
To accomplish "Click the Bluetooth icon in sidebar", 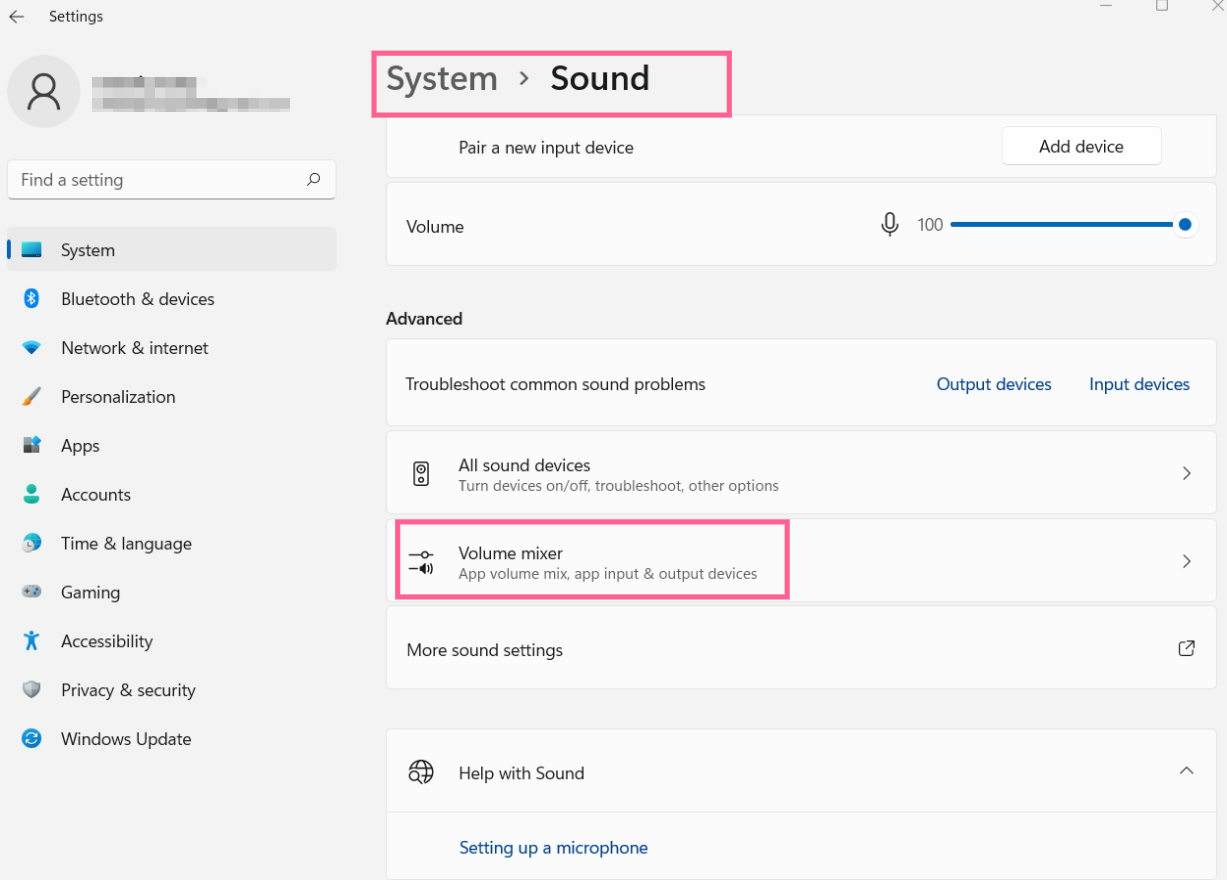I will coord(32,299).
